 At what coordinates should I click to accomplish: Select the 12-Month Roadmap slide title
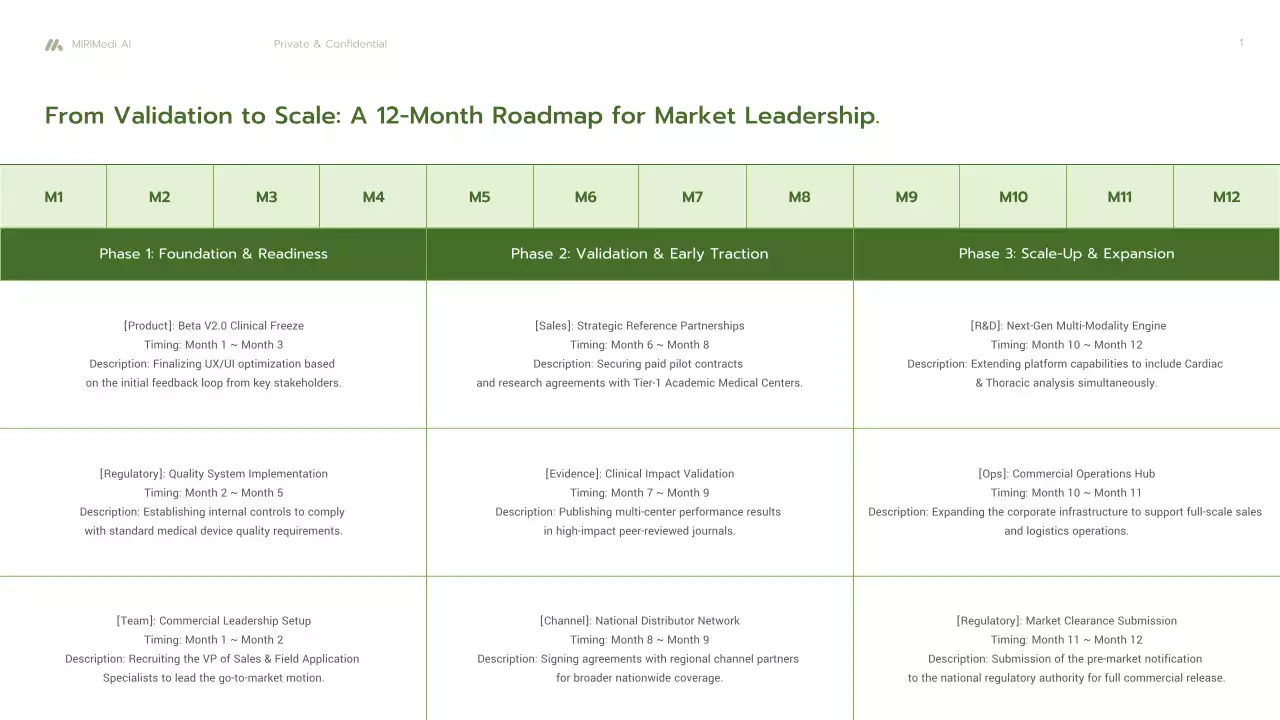462,116
